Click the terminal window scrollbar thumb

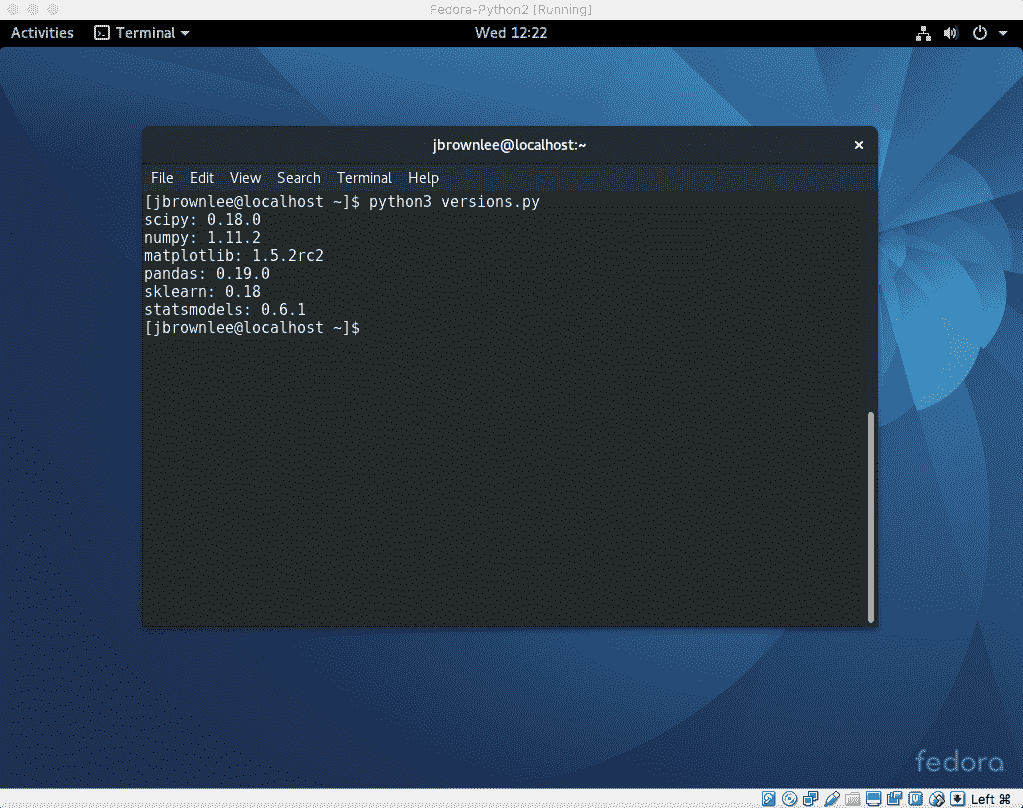[x=870, y=517]
